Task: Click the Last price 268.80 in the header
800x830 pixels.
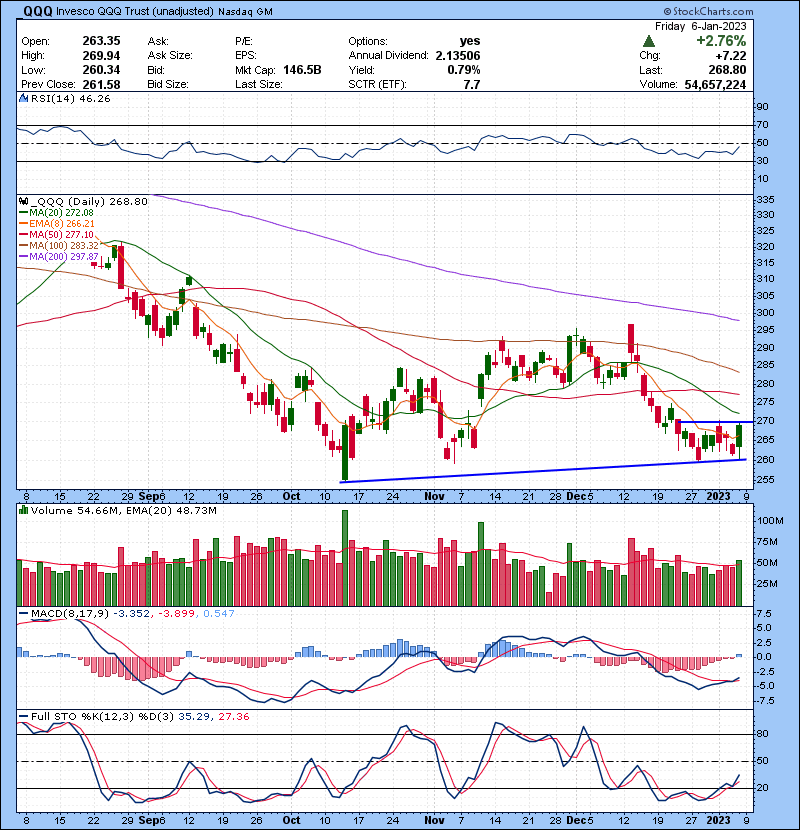Action: pos(727,70)
